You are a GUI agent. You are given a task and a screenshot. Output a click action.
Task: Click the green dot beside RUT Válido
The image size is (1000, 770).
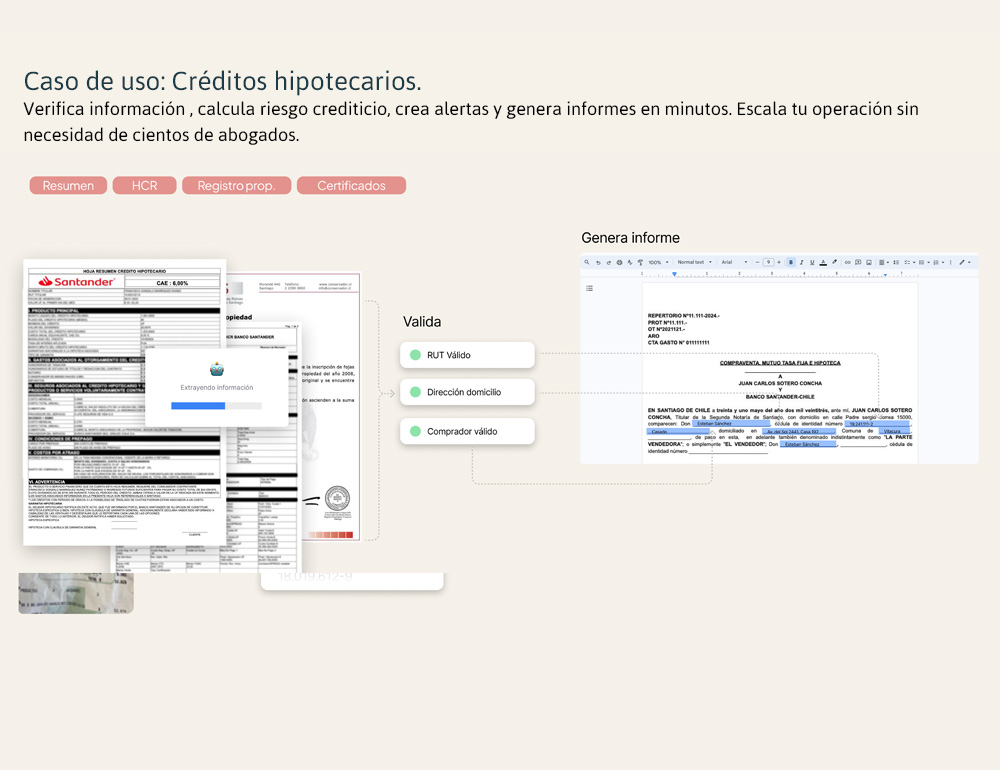click(x=414, y=355)
